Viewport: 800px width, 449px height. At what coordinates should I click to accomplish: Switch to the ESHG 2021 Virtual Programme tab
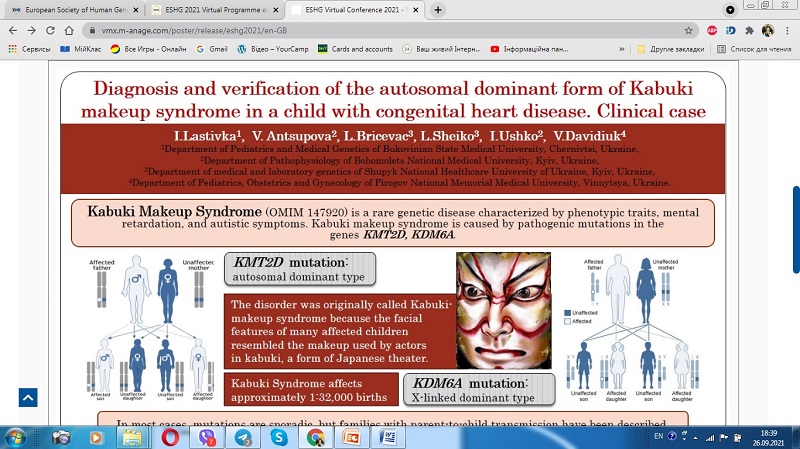point(208,10)
